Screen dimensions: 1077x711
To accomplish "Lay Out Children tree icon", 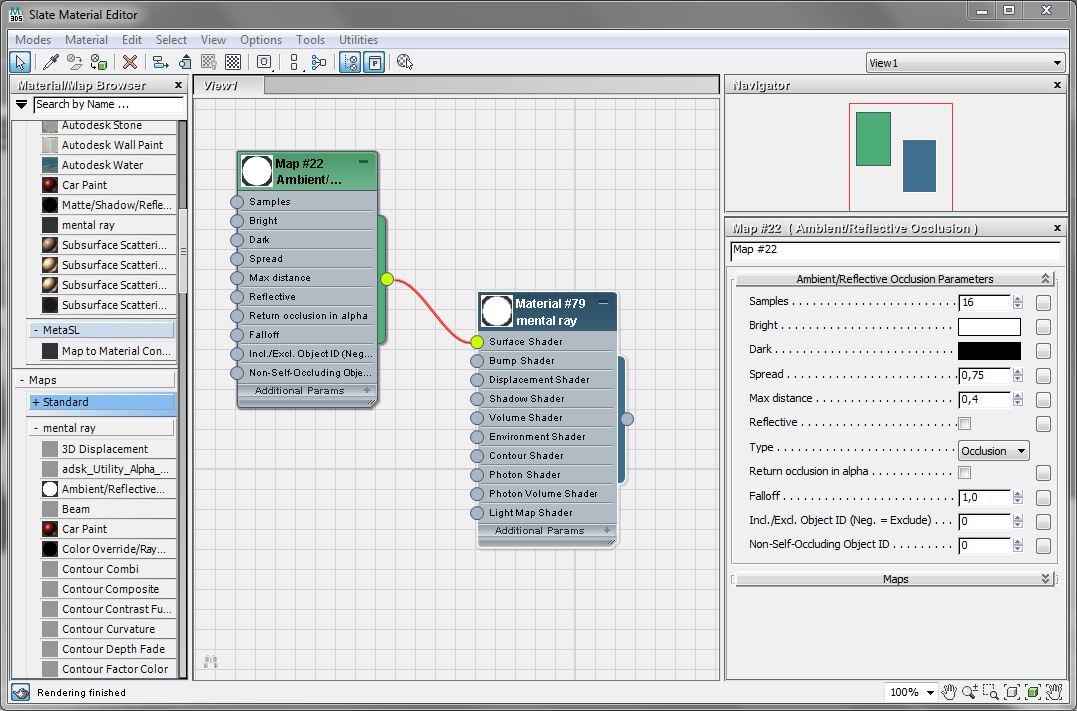I will (319, 63).
